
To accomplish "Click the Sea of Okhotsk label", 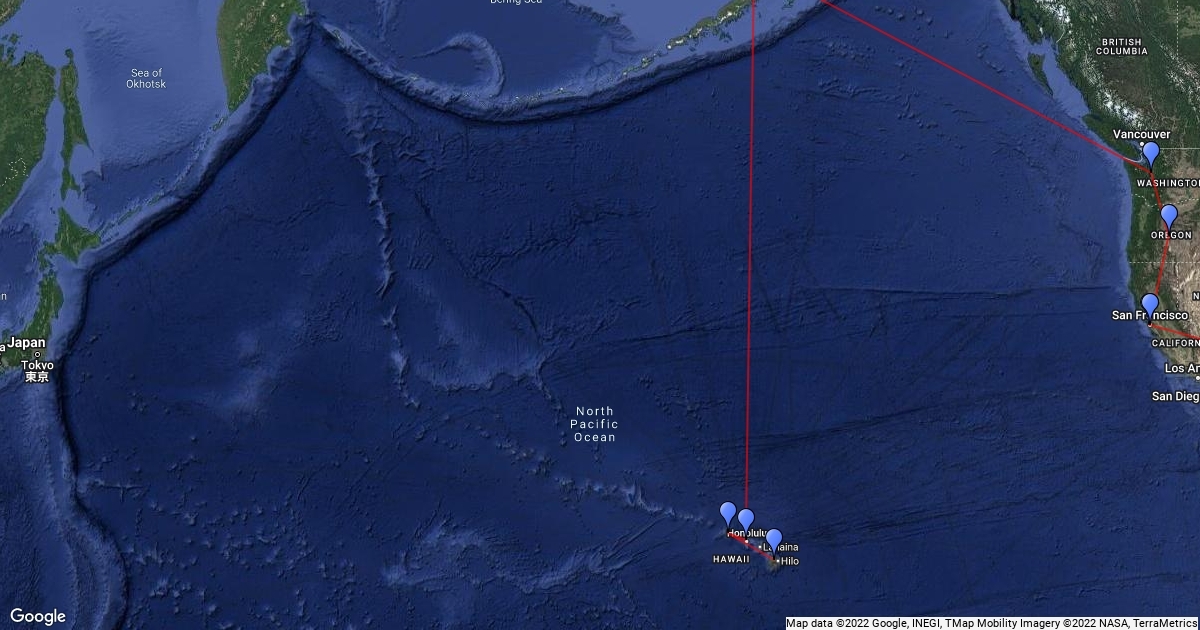I will tap(148, 78).
